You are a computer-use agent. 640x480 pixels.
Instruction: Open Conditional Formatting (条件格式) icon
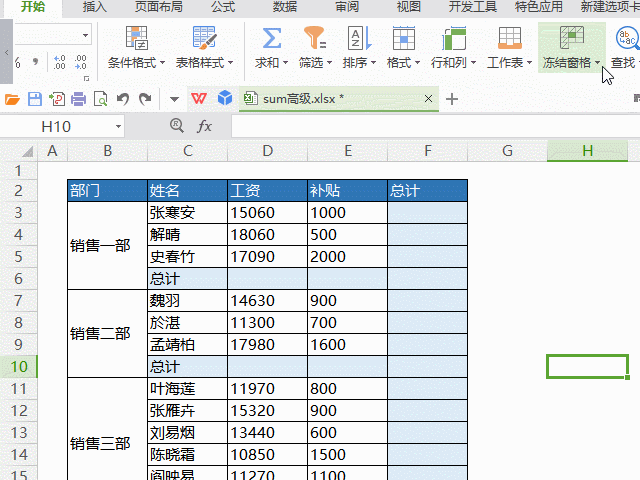137,39
